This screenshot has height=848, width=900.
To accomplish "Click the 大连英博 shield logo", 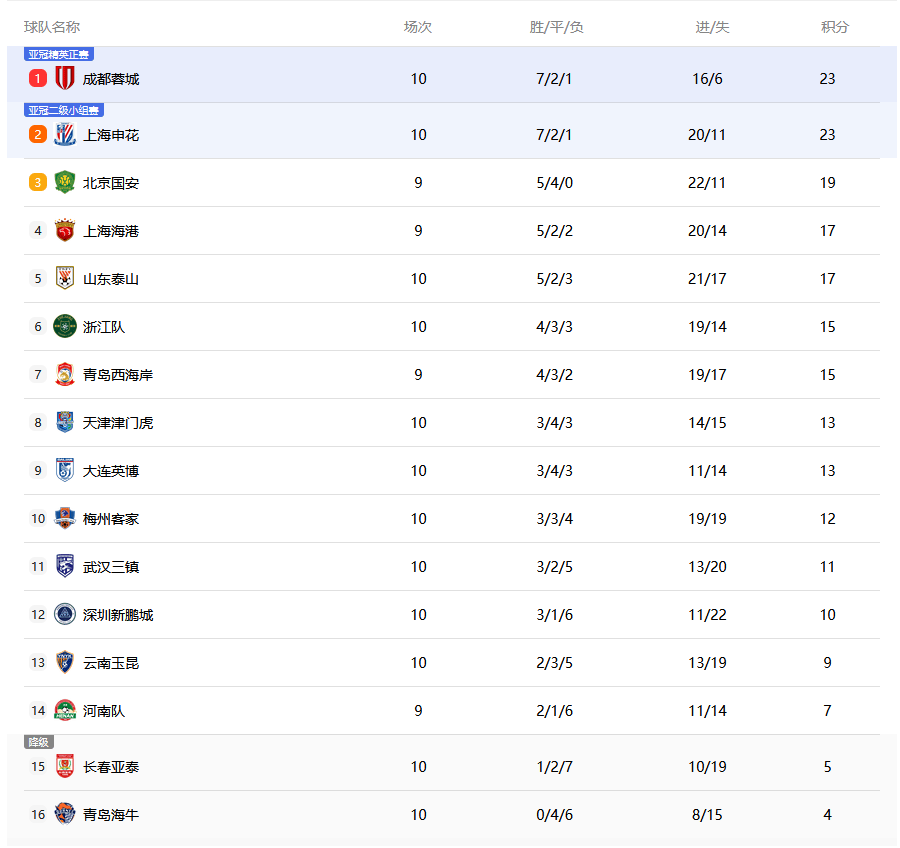I will (x=65, y=470).
